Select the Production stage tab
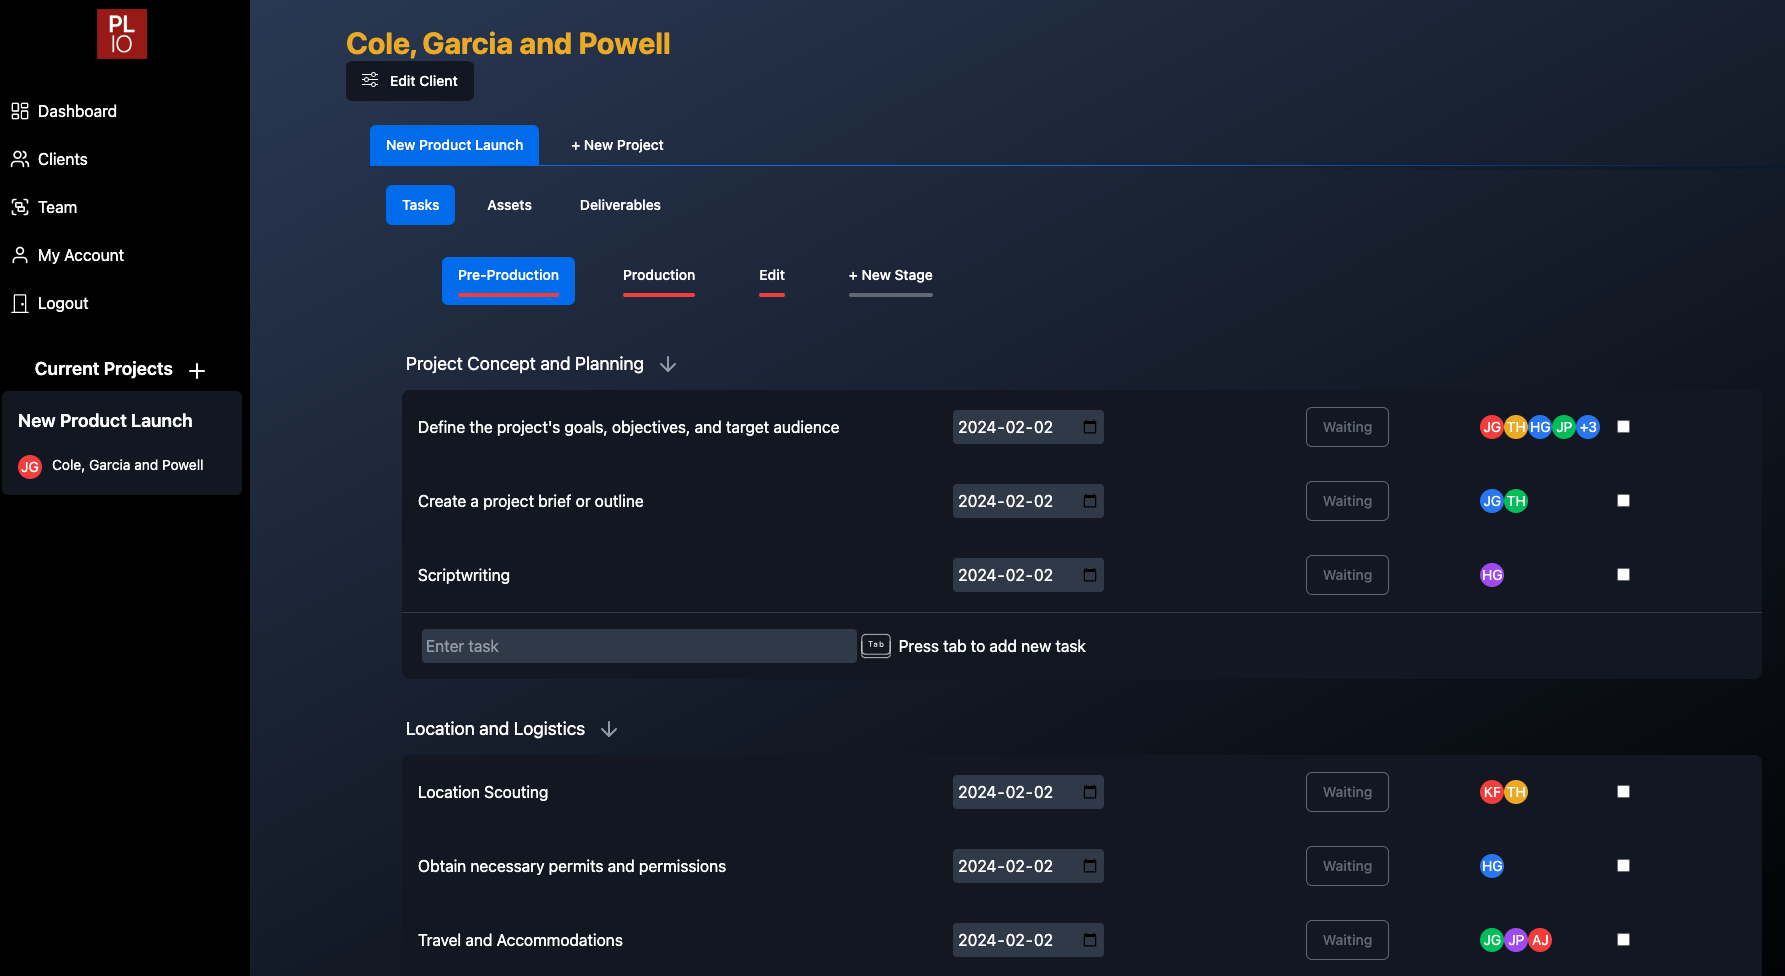 click(658, 275)
